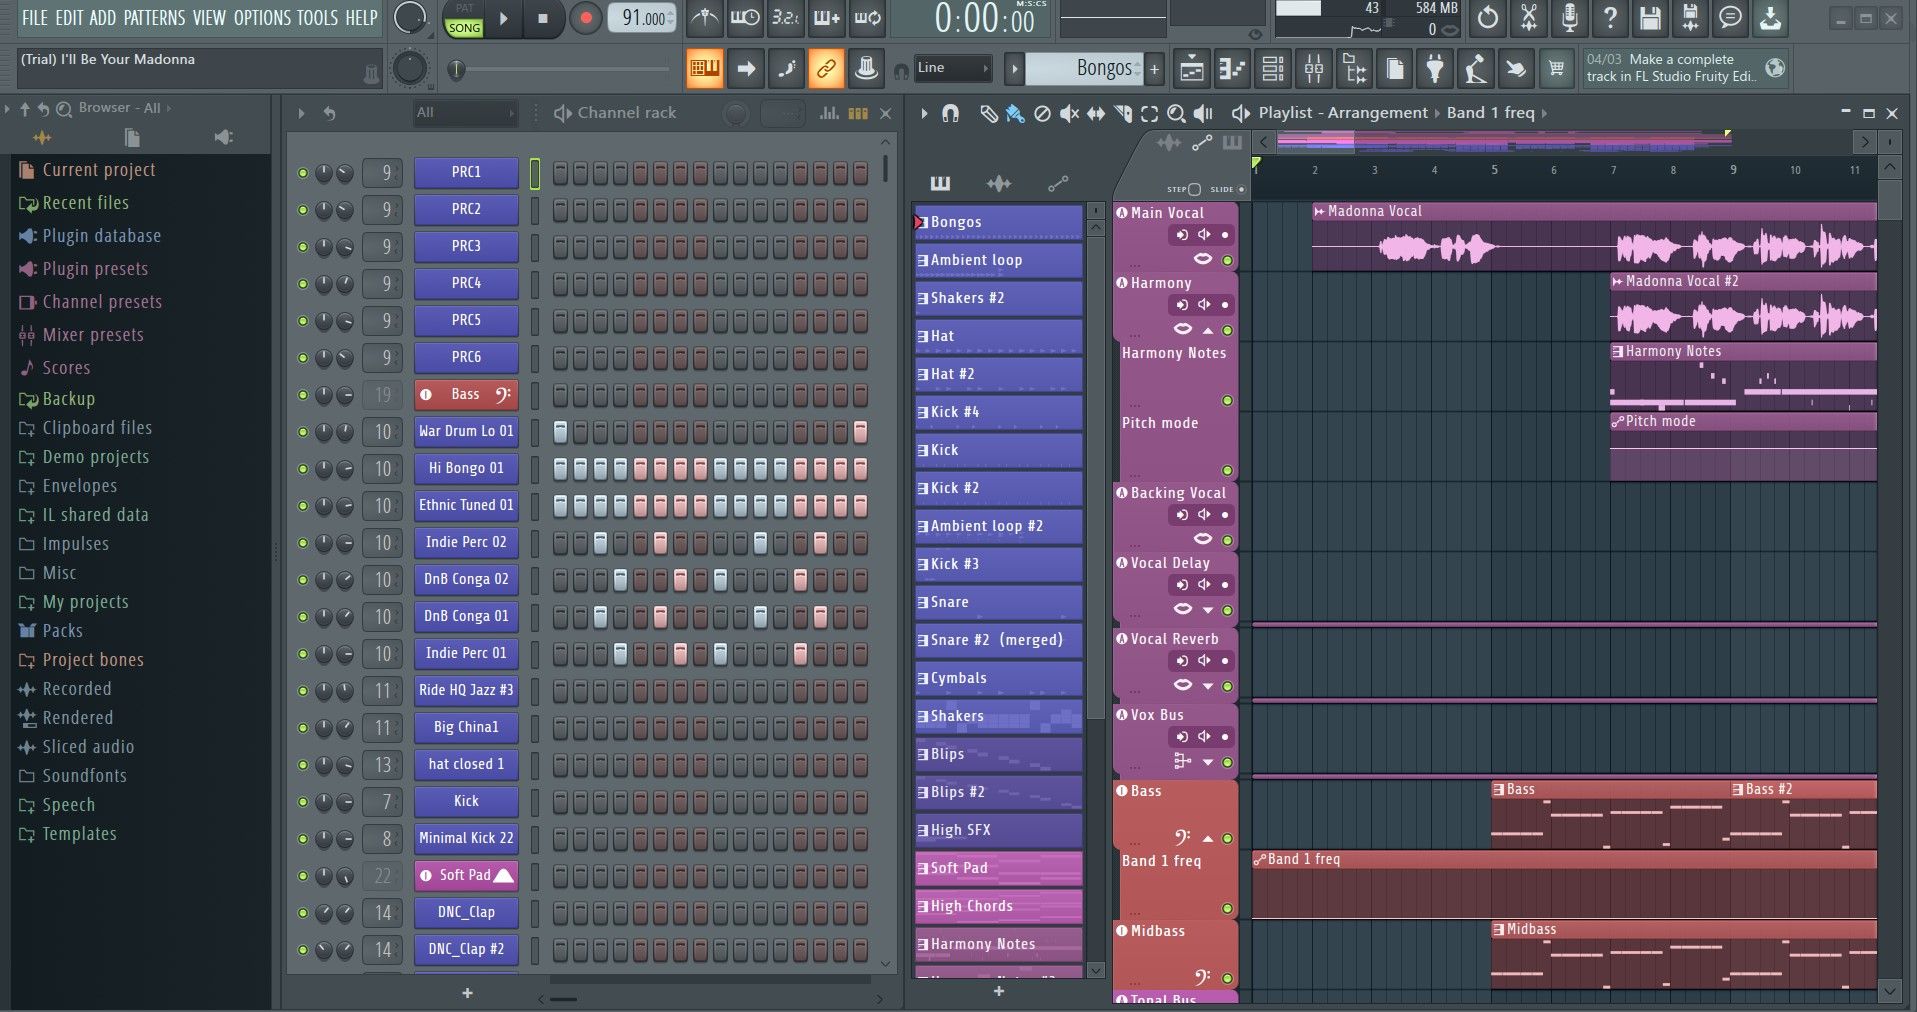The width and height of the screenshot is (1917, 1012).
Task: Mute the Hi Bongo 01 channel
Action: 303,469
